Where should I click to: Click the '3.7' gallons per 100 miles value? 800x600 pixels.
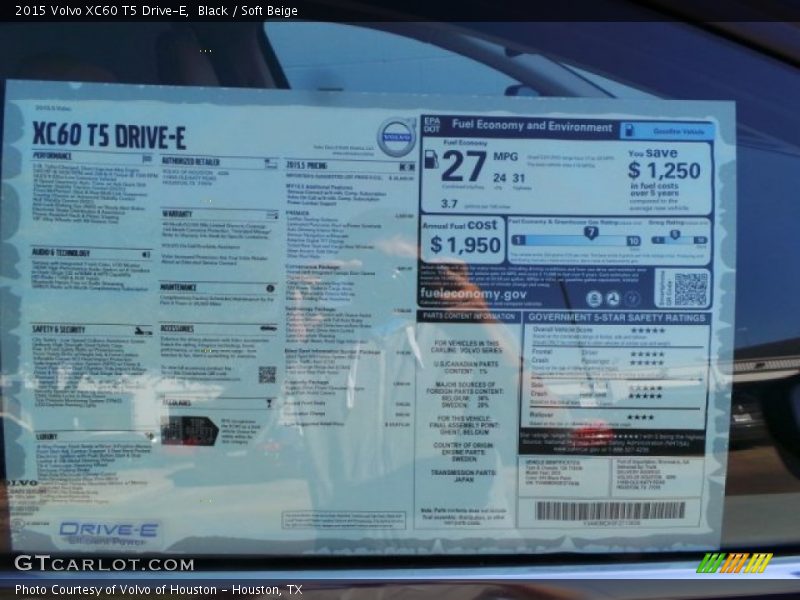(449, 204)
